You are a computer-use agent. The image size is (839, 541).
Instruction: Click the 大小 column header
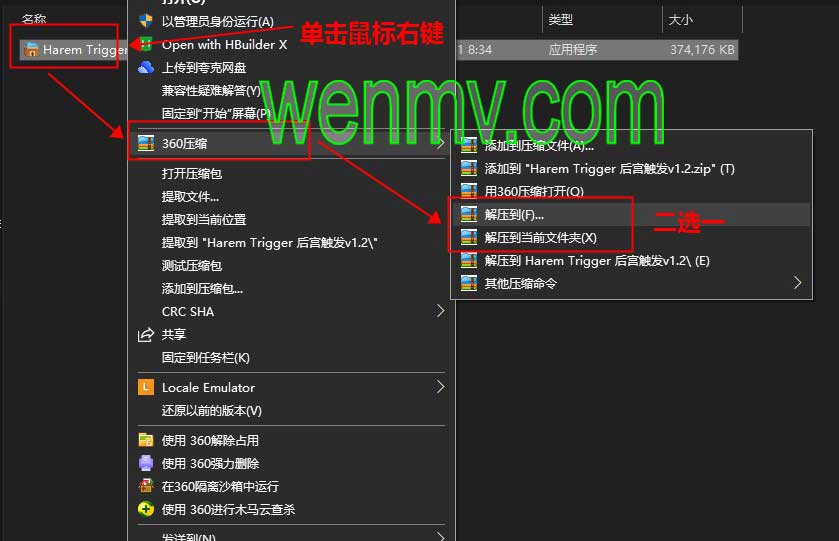[x=680, y=20]
